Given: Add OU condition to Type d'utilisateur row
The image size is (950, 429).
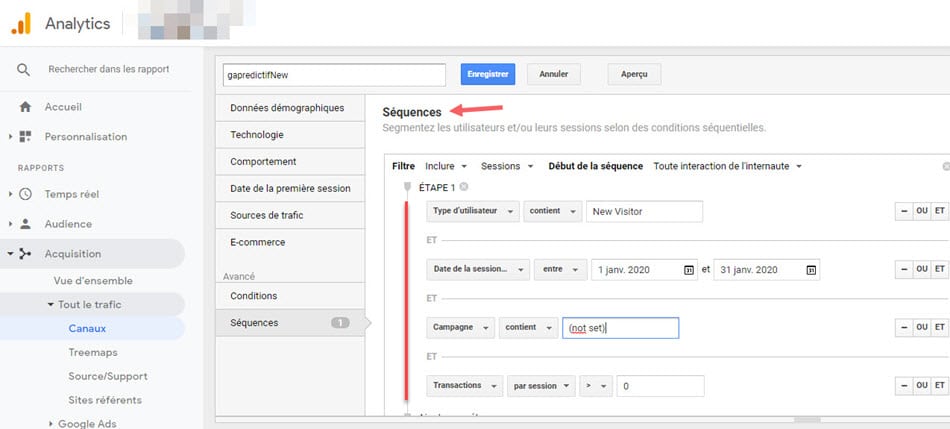Looking at the screenshot, I should pyautogui.click(x=922, y=211).
